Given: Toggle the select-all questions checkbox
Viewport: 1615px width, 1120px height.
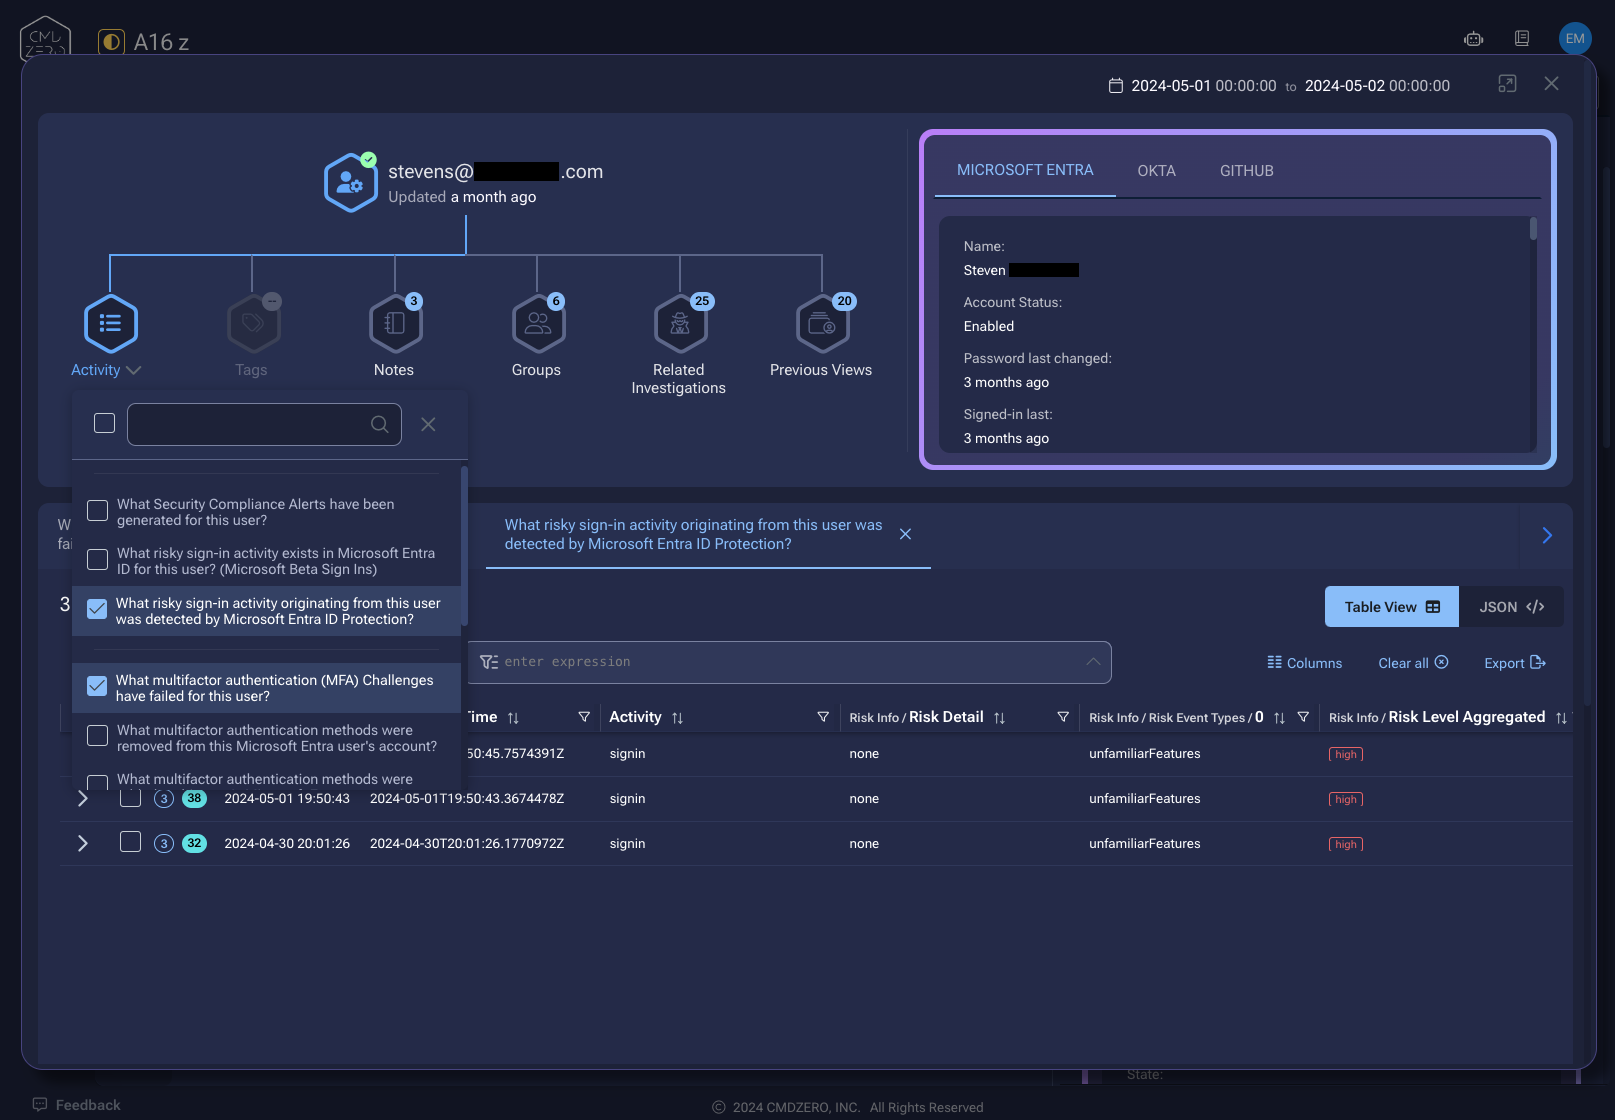Looking at the screenshot, I should coord(104,423).
